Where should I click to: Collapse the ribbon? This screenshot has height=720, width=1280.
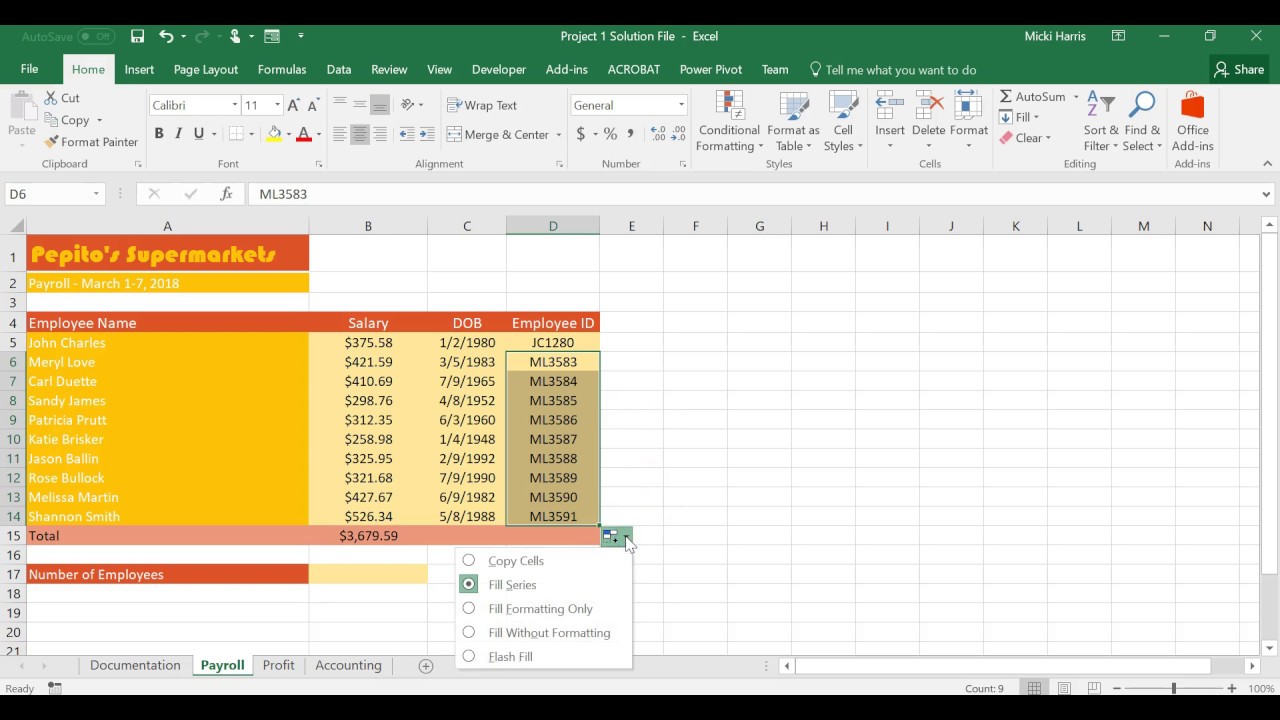tap(1267, 164)
